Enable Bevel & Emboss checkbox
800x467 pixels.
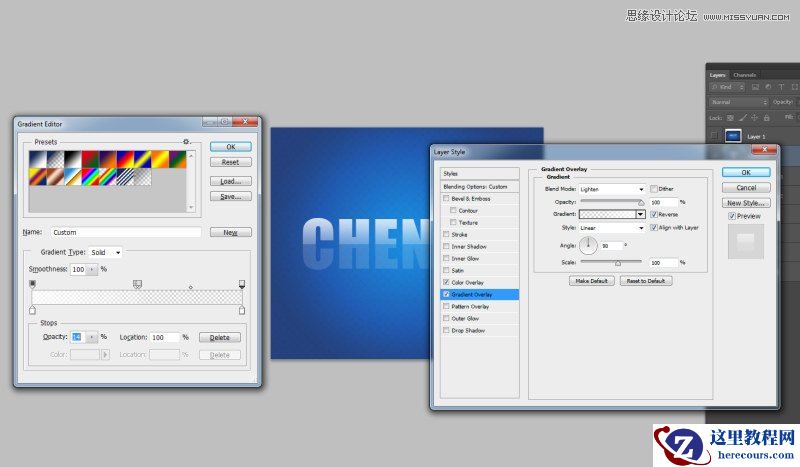click(x=446, y=199)
